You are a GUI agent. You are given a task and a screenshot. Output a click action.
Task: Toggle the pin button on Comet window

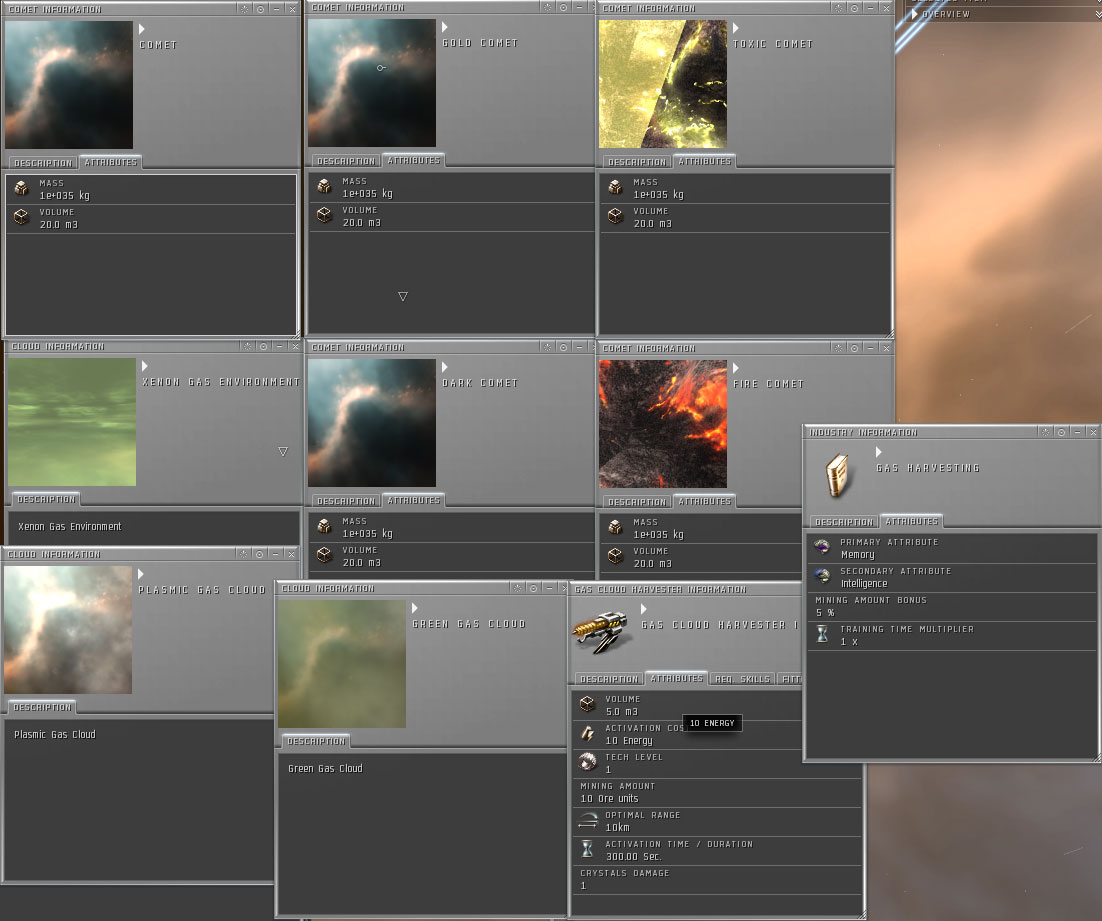pos(261,9)
